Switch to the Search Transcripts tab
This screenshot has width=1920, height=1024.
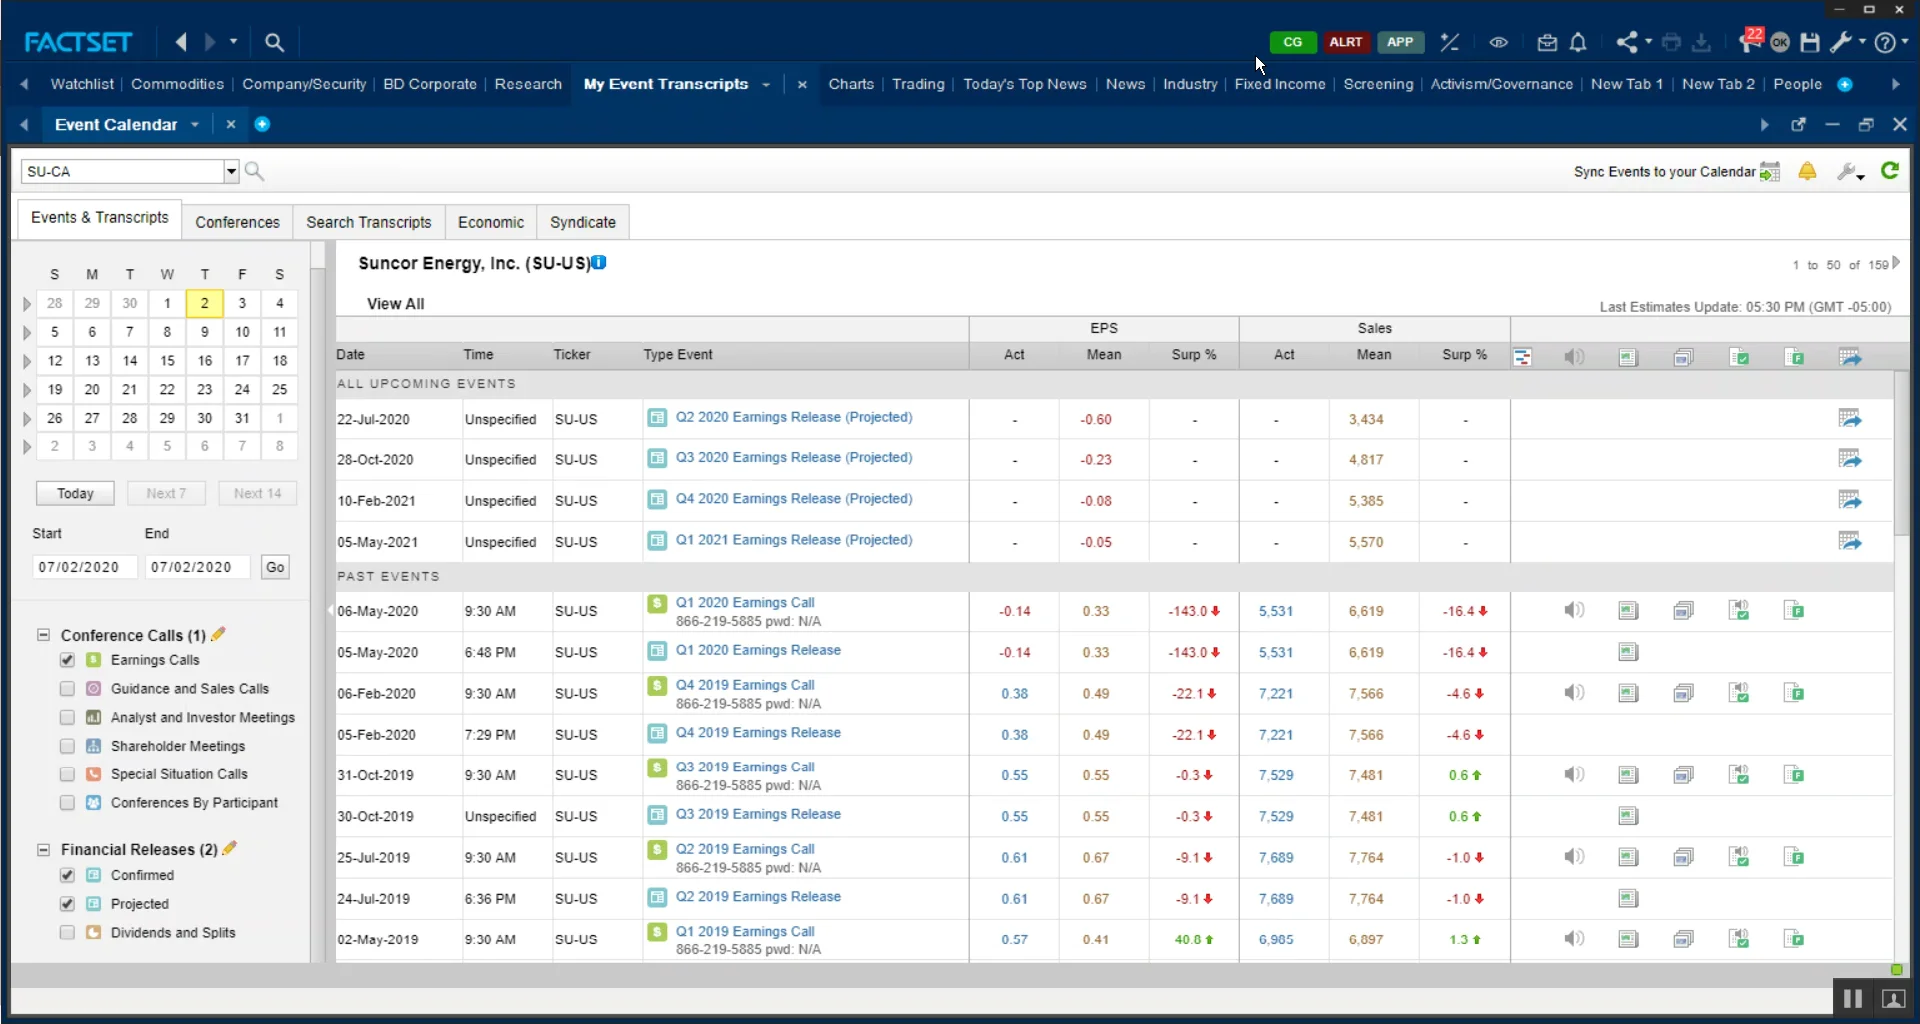(368, 222)
